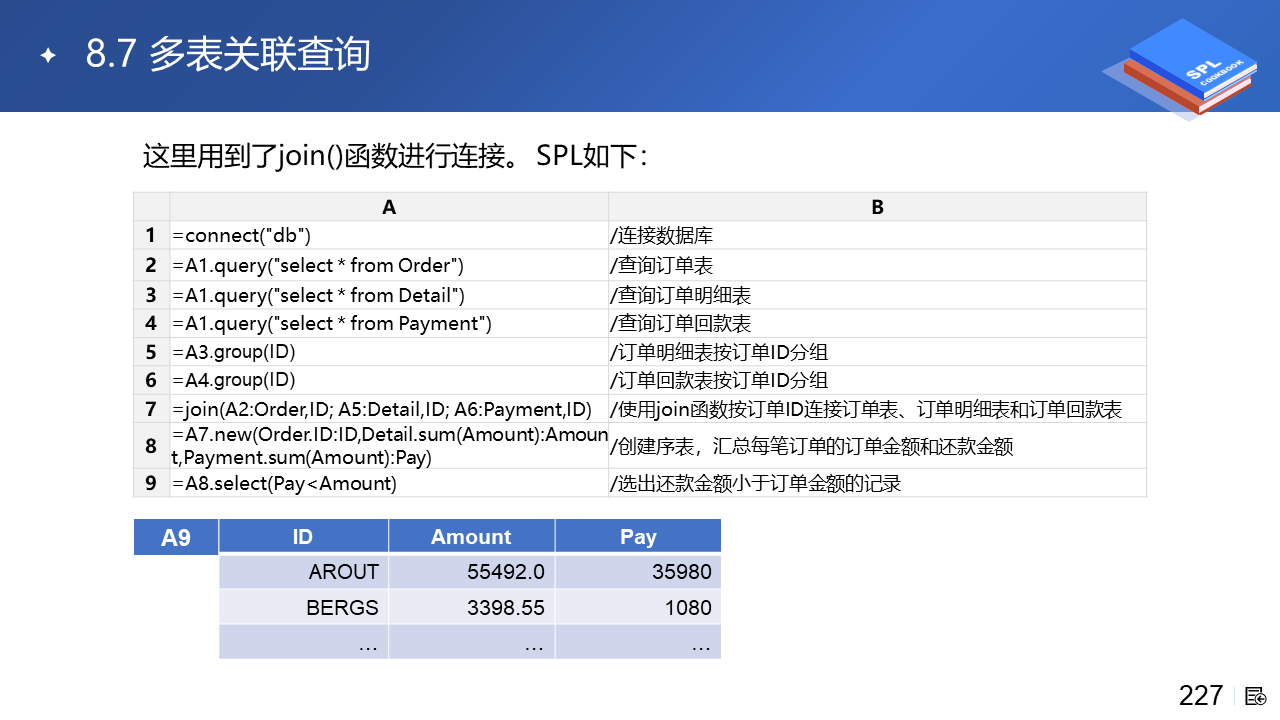Click cell =A1.query("select * from Payment")
1280x720 pixels.
point(389,323)
